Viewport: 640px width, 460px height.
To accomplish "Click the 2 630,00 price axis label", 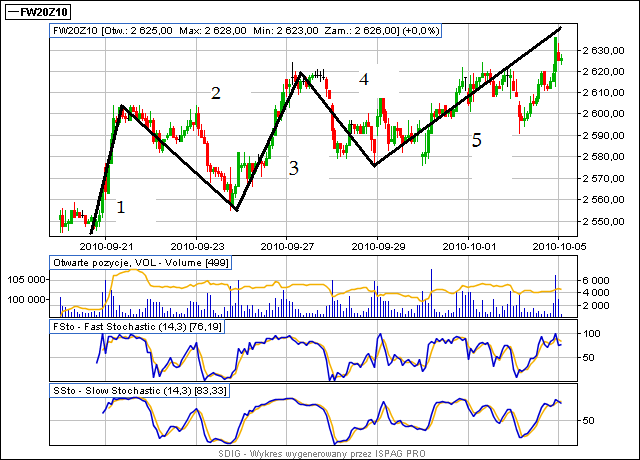I will coord(604,50).
